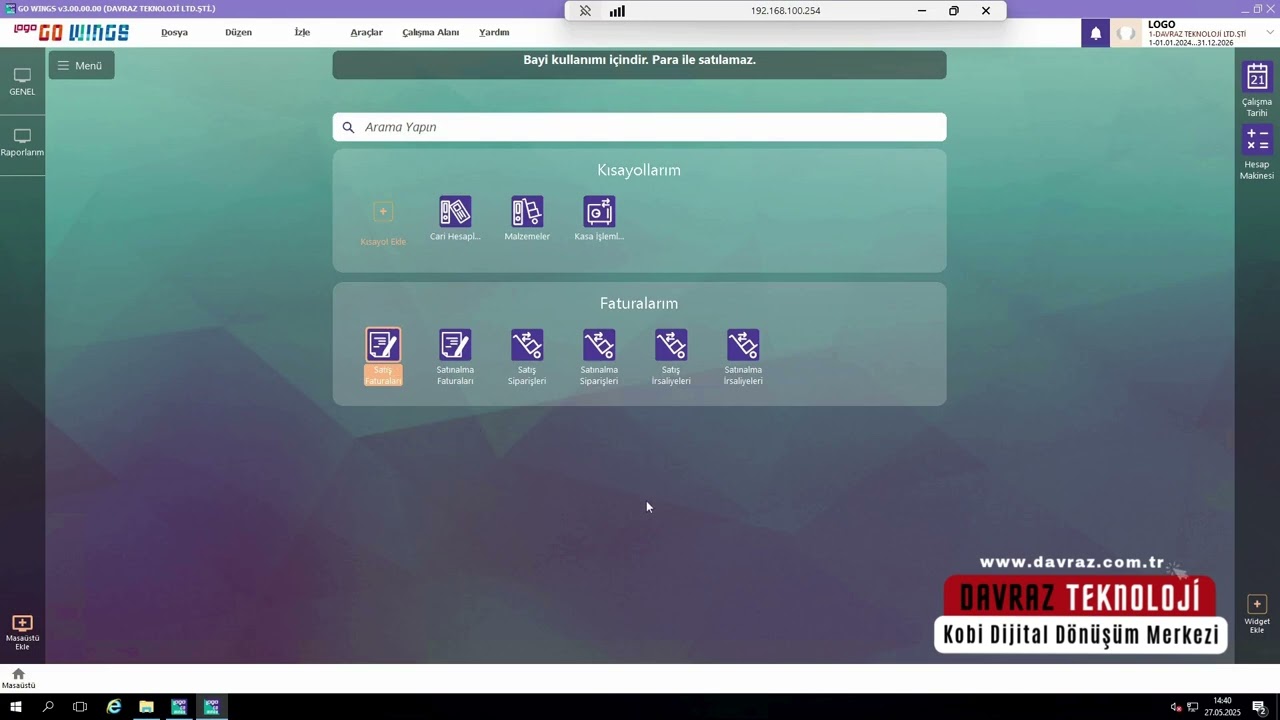Viewport: 1280px width, 720px height.
Task: Open Satınalma Siparişleri icon
Action: [x=599, y=345]
